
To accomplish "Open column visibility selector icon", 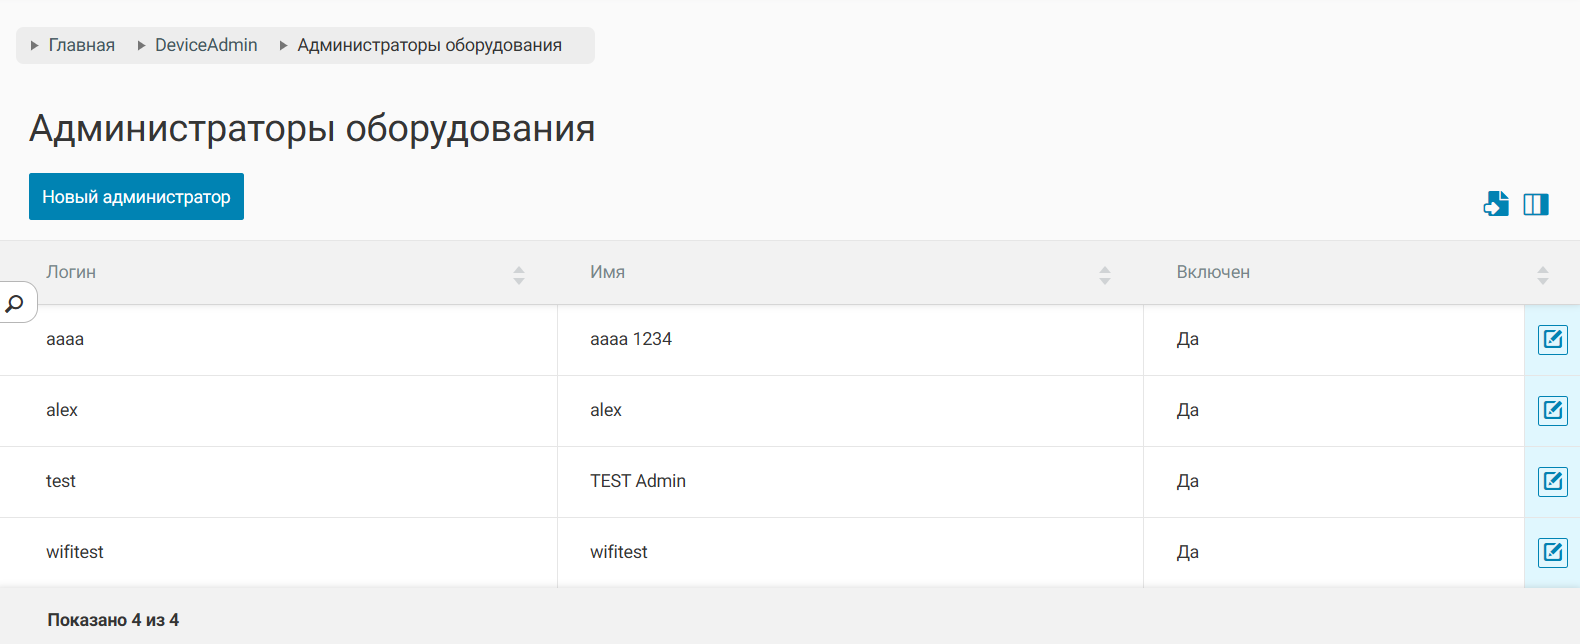I will click(1536, 204).
